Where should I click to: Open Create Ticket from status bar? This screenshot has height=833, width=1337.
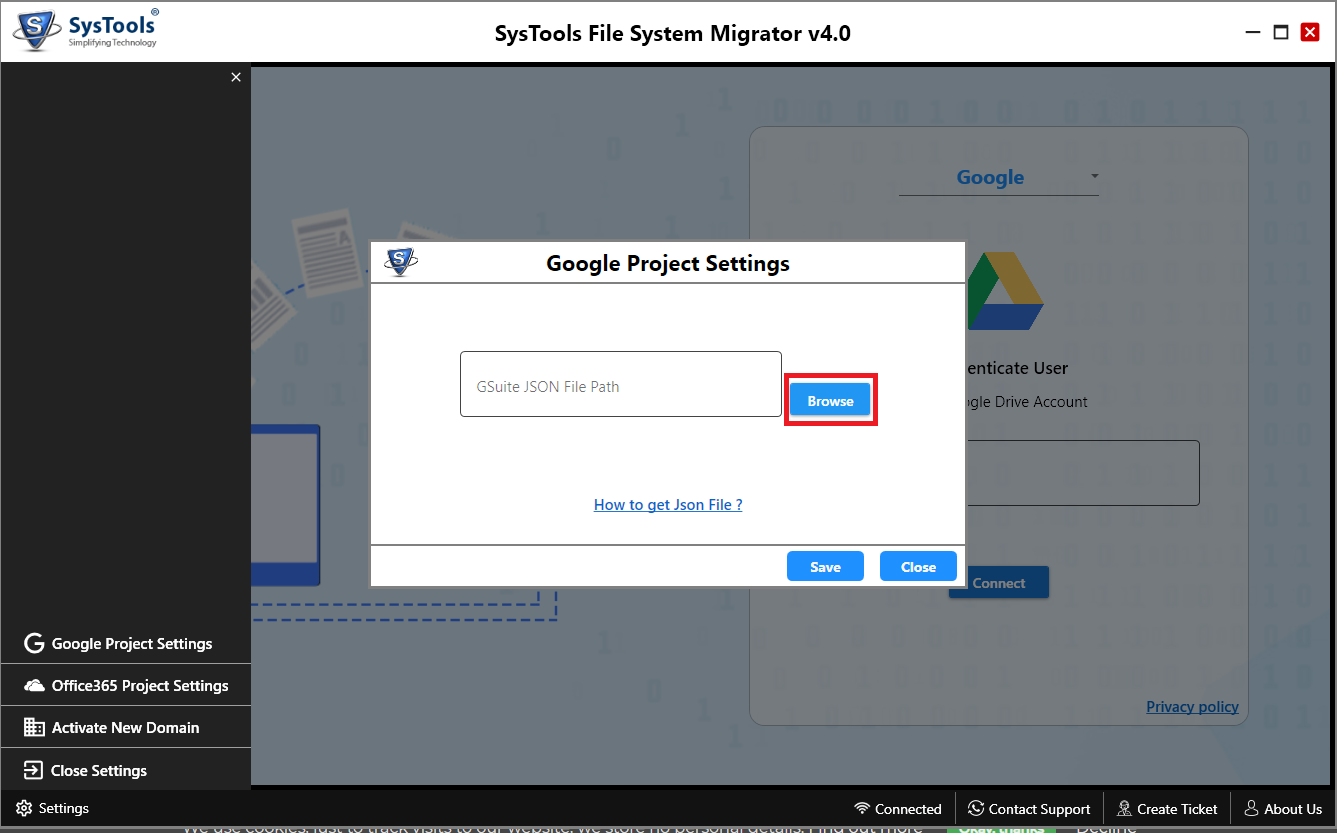pos(1177,809)
